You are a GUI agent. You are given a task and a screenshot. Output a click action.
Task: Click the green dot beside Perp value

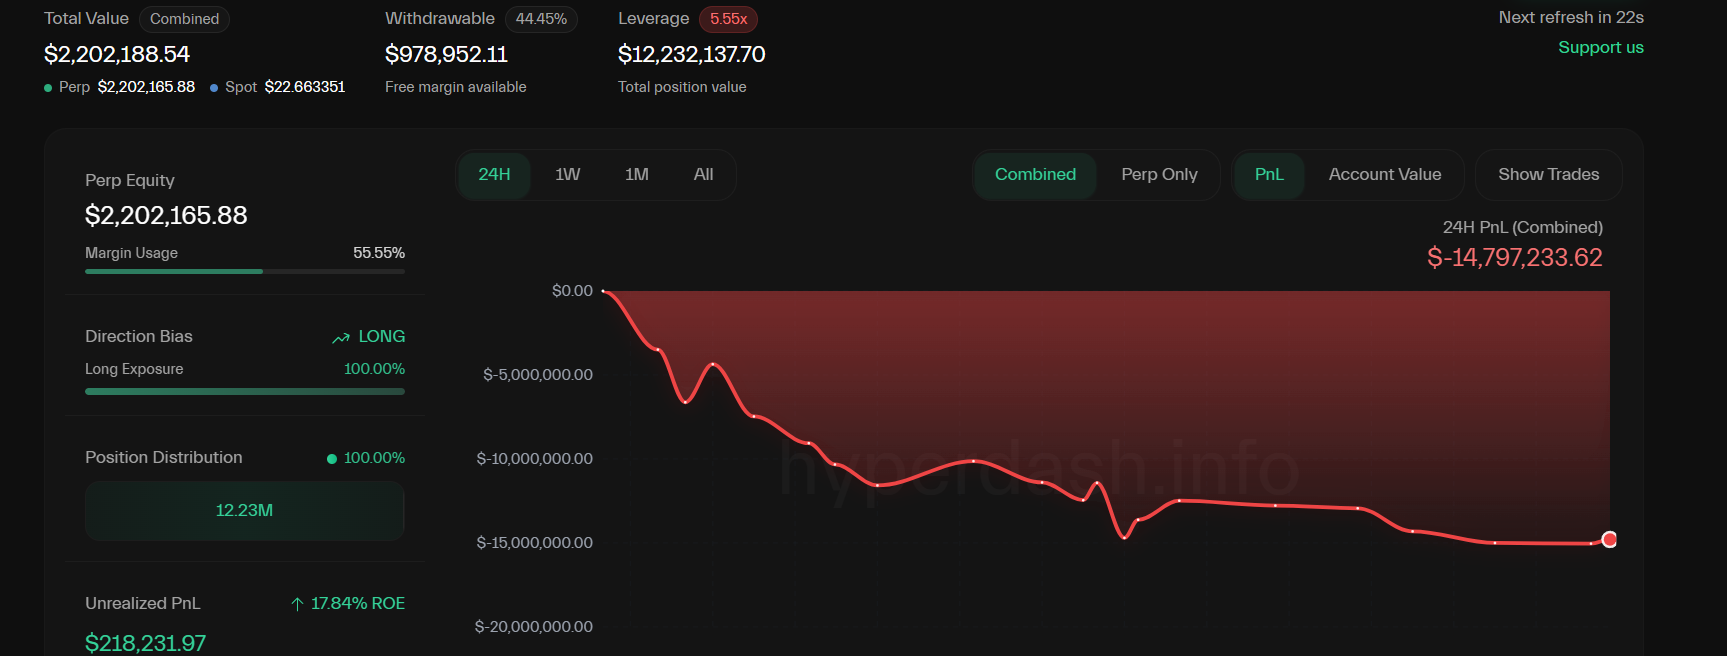48,88
